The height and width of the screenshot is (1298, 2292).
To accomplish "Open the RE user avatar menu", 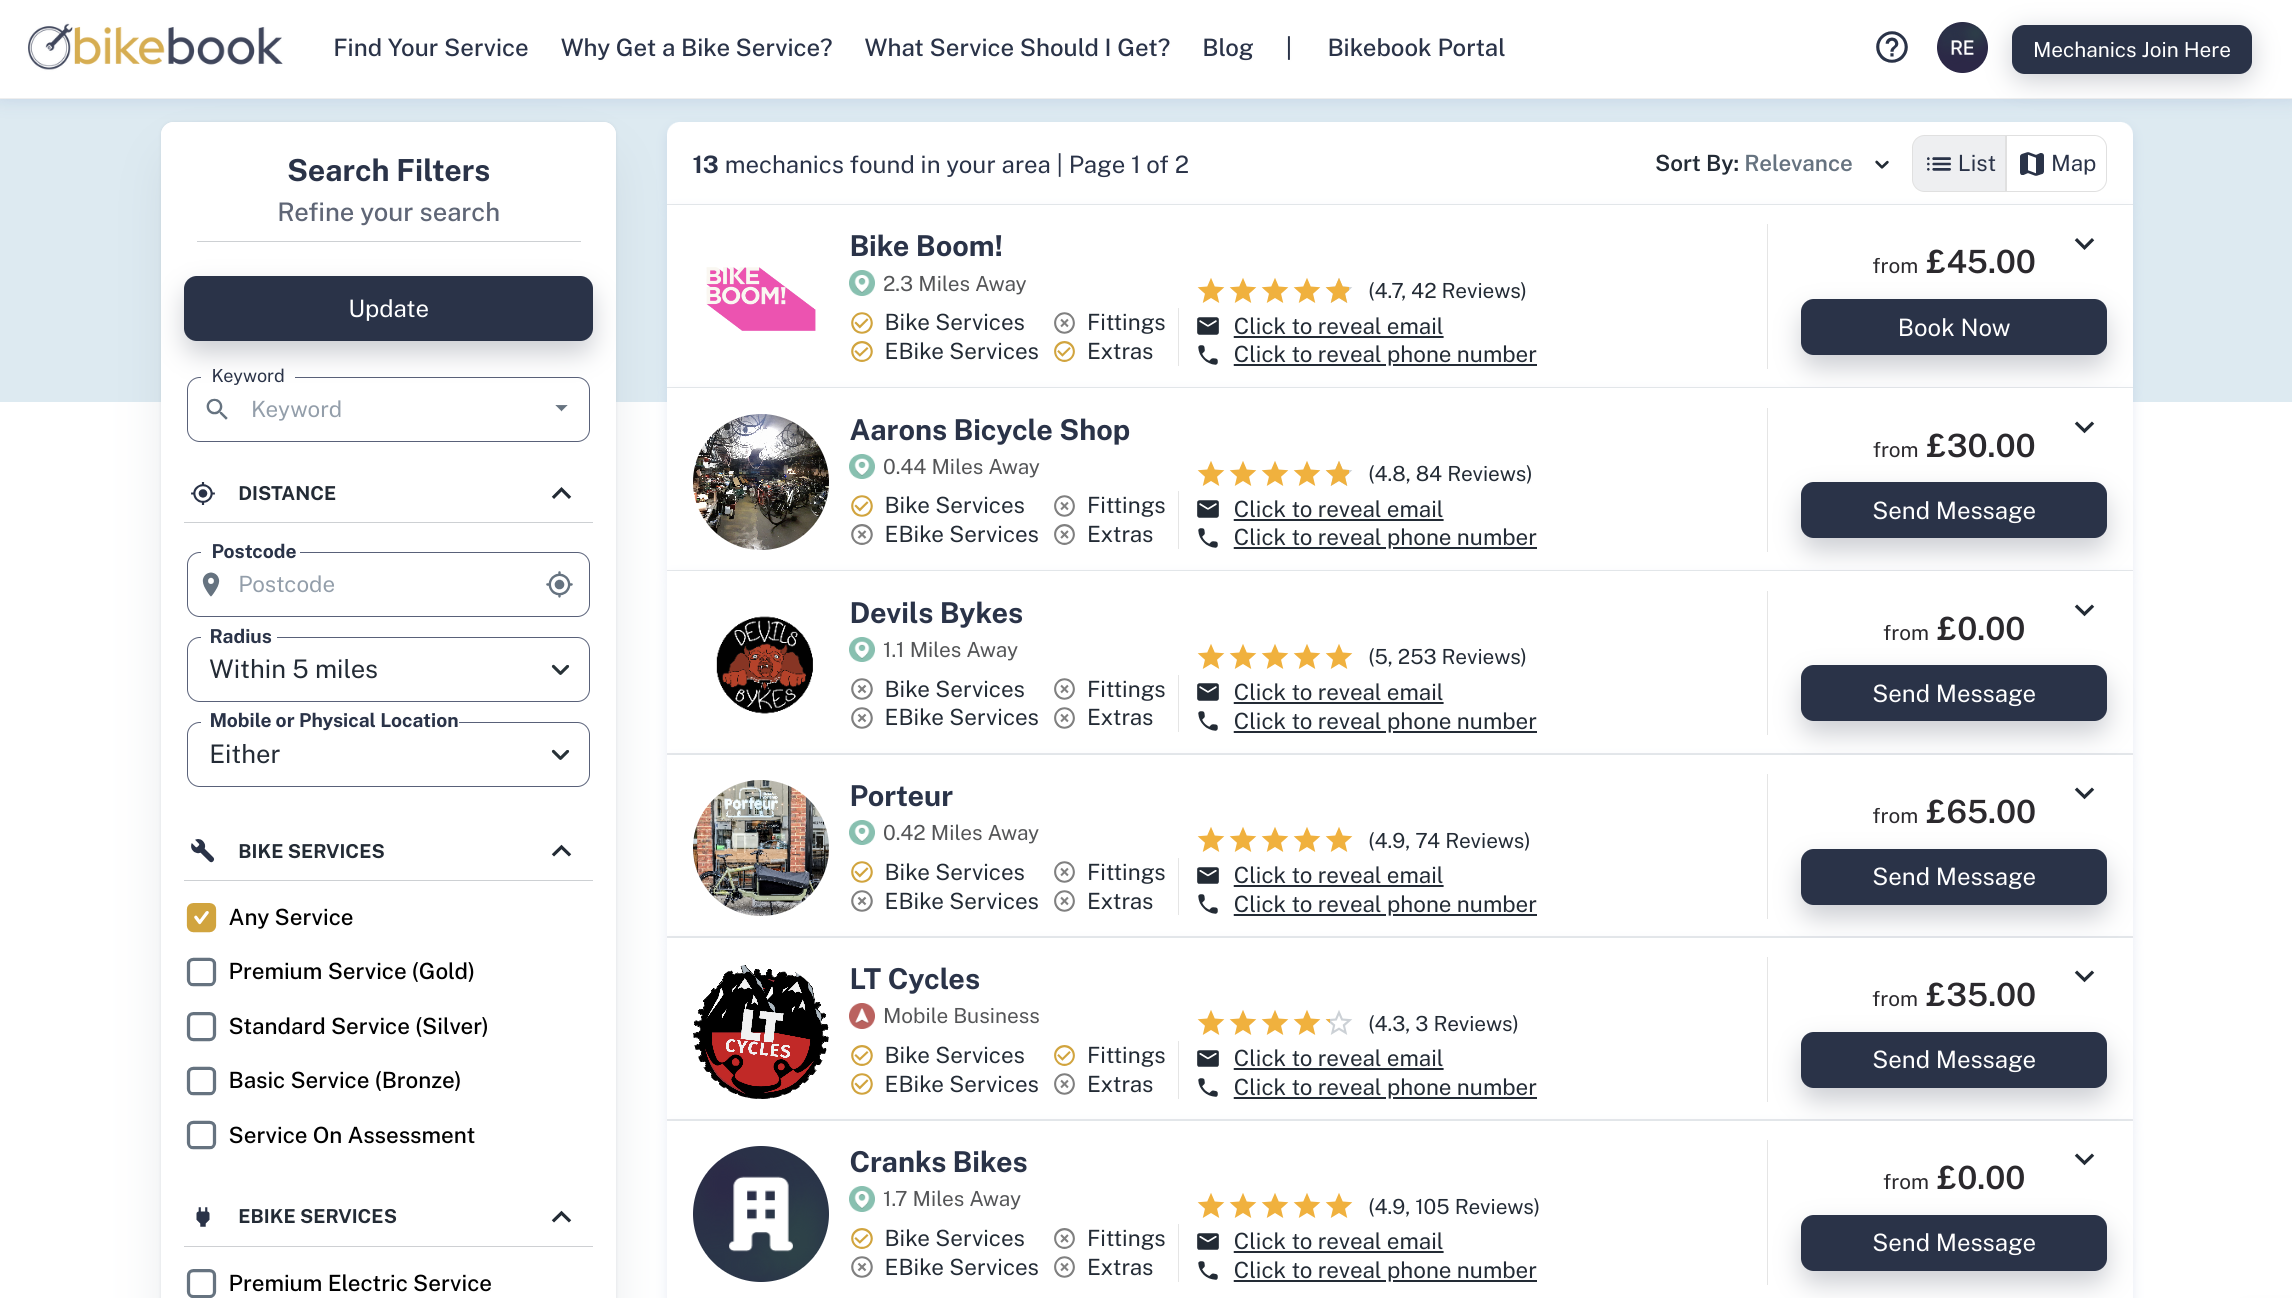I will pyautogui.click(x=1961, y=48).
